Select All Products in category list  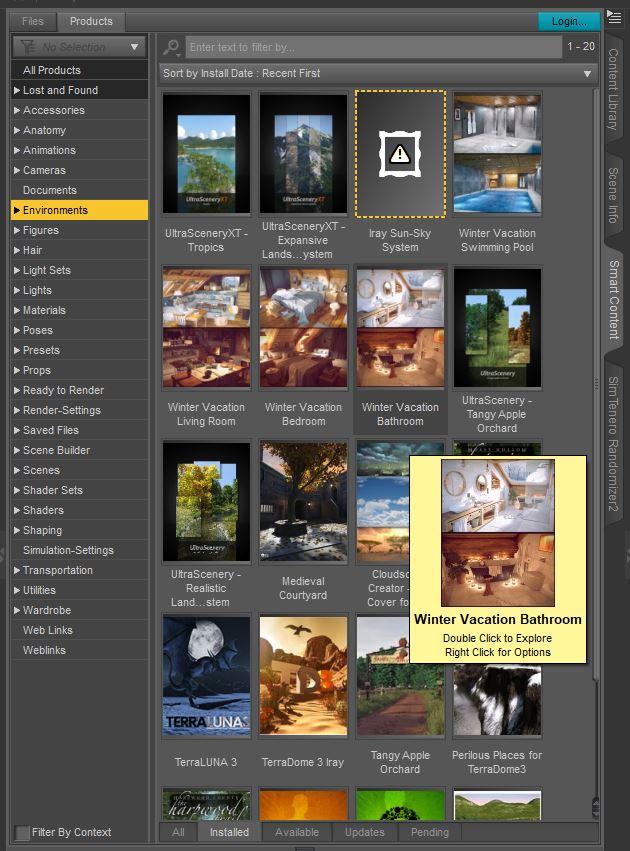79,70
